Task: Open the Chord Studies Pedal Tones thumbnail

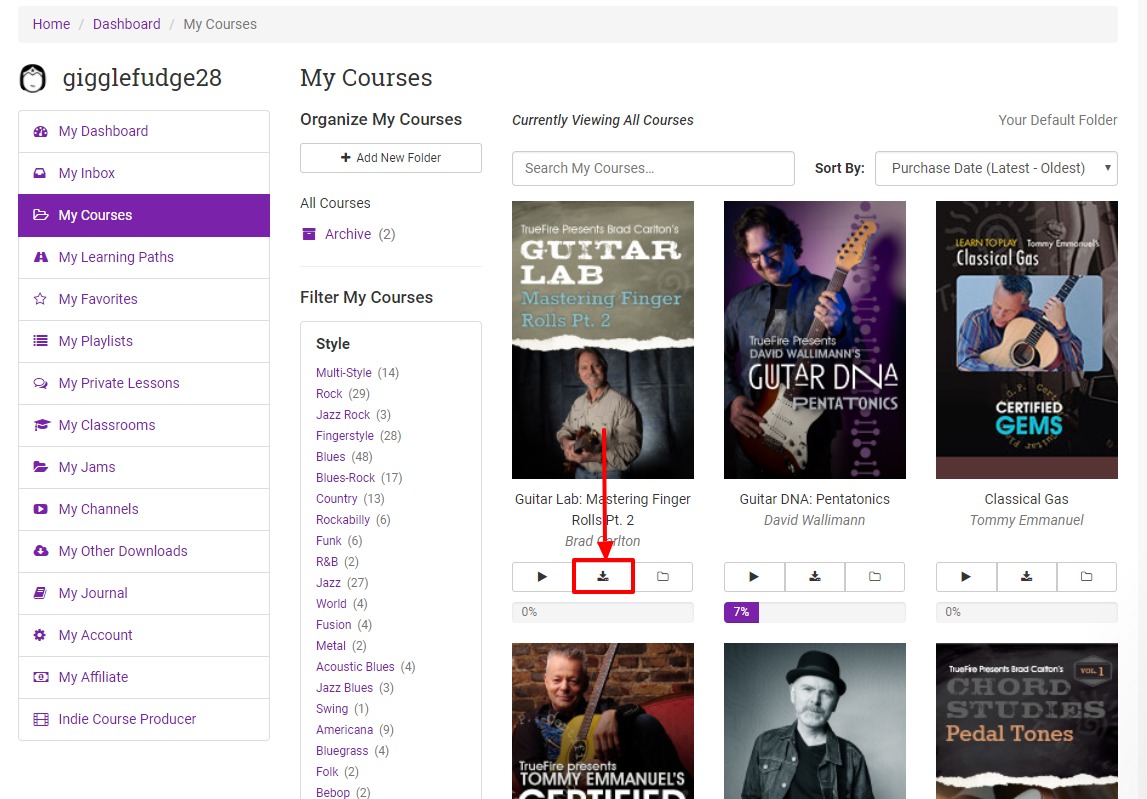Action: click(1026, 720)
